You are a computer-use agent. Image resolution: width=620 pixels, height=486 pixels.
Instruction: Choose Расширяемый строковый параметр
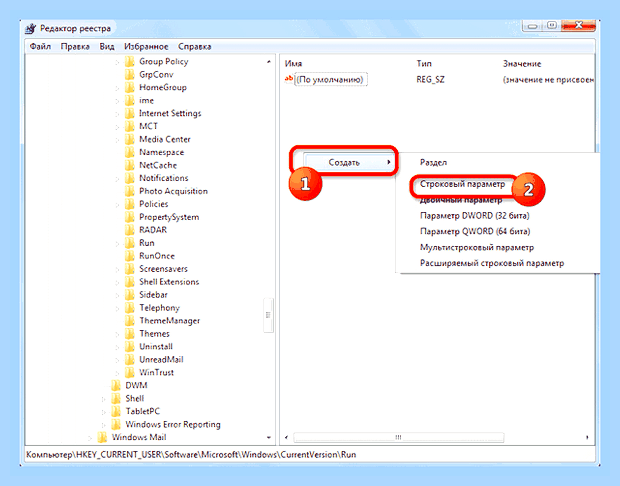pyautogui.click(x=492, y=263)
